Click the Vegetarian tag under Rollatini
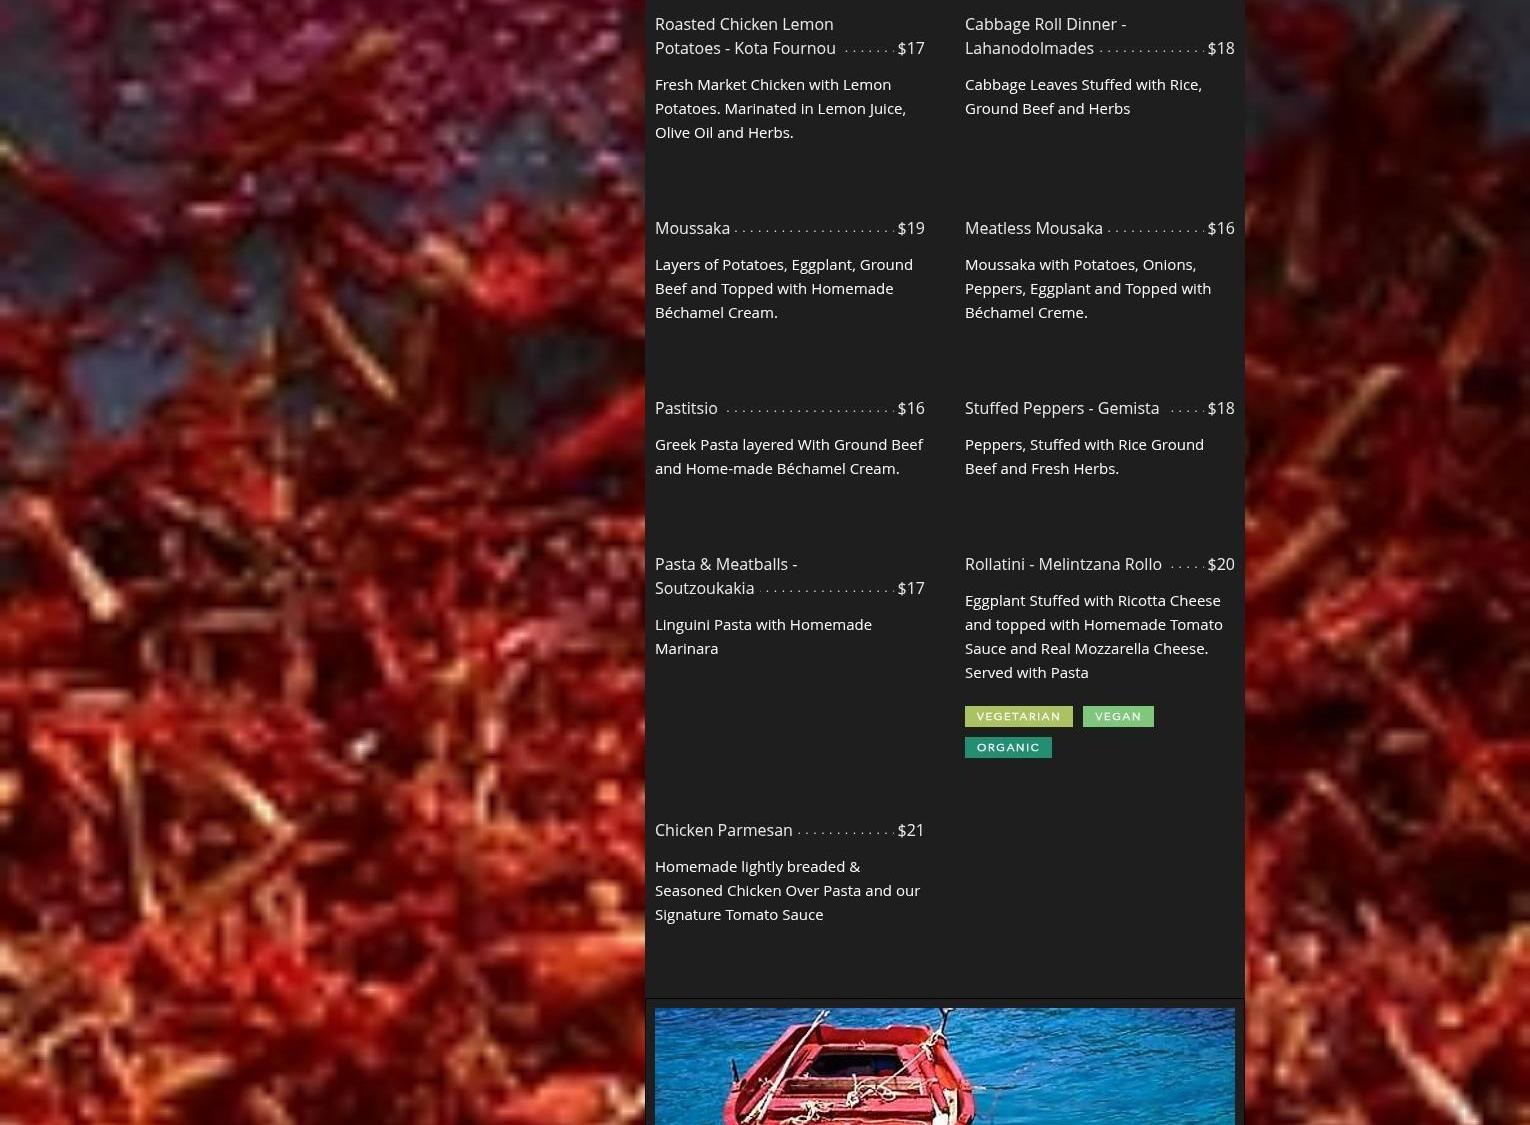 point(1018,716)
